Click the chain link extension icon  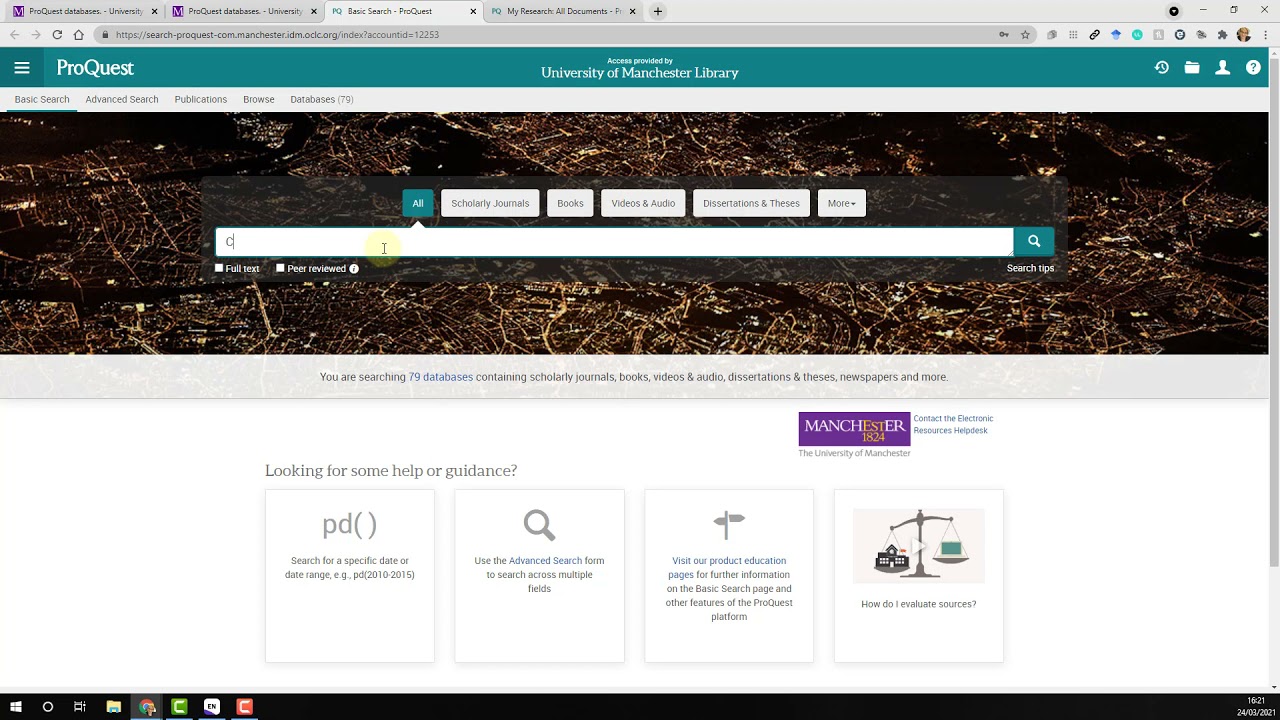tap(1094, 34)
